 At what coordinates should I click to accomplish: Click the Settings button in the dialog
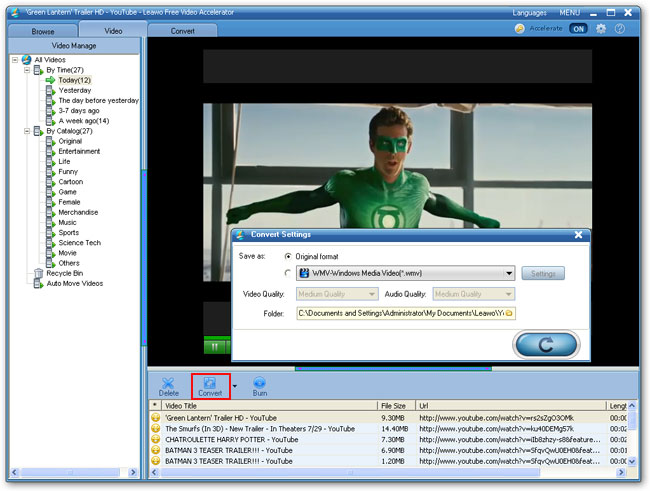(543, 274)
